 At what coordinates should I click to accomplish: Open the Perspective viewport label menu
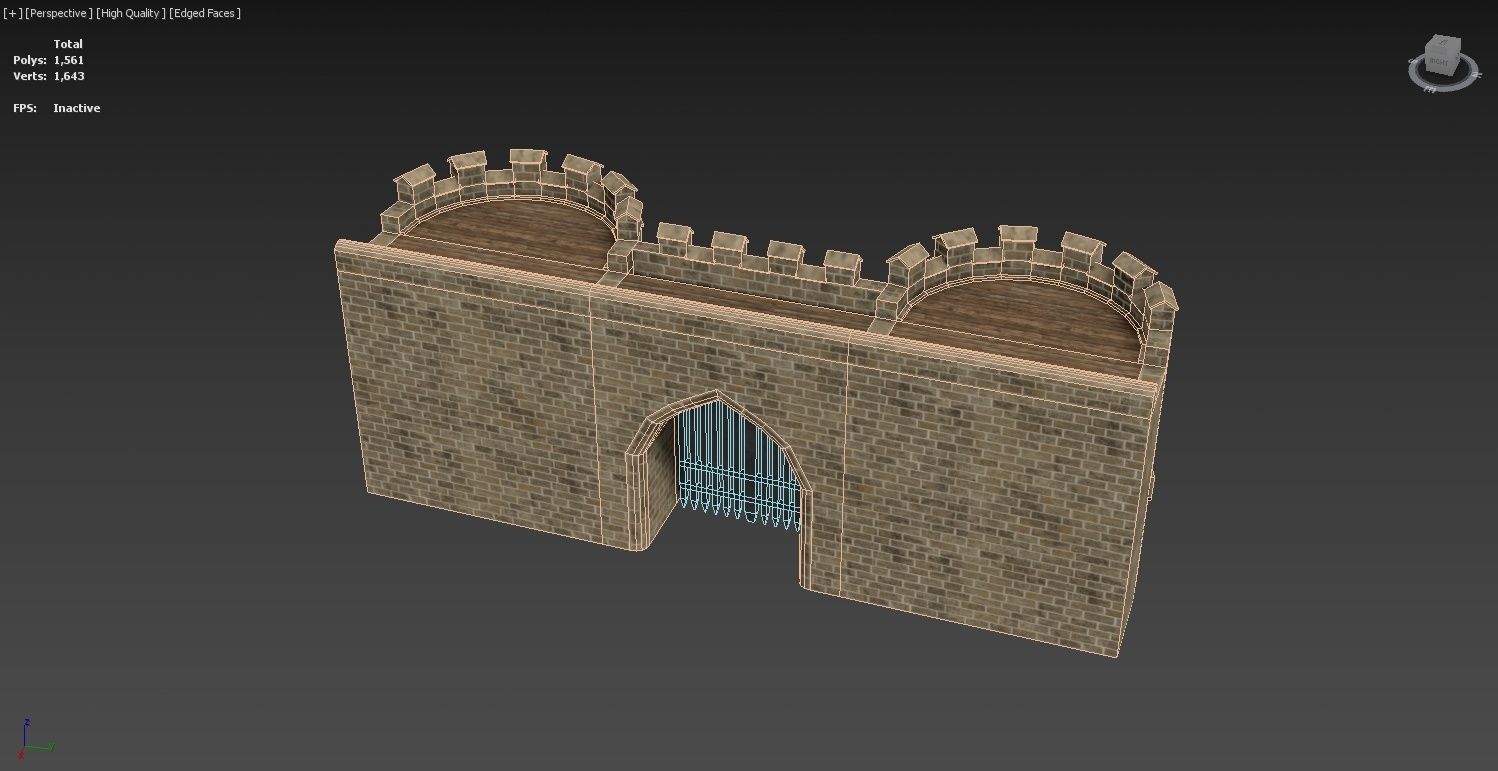pyautogui.click(x=59, y=13)
